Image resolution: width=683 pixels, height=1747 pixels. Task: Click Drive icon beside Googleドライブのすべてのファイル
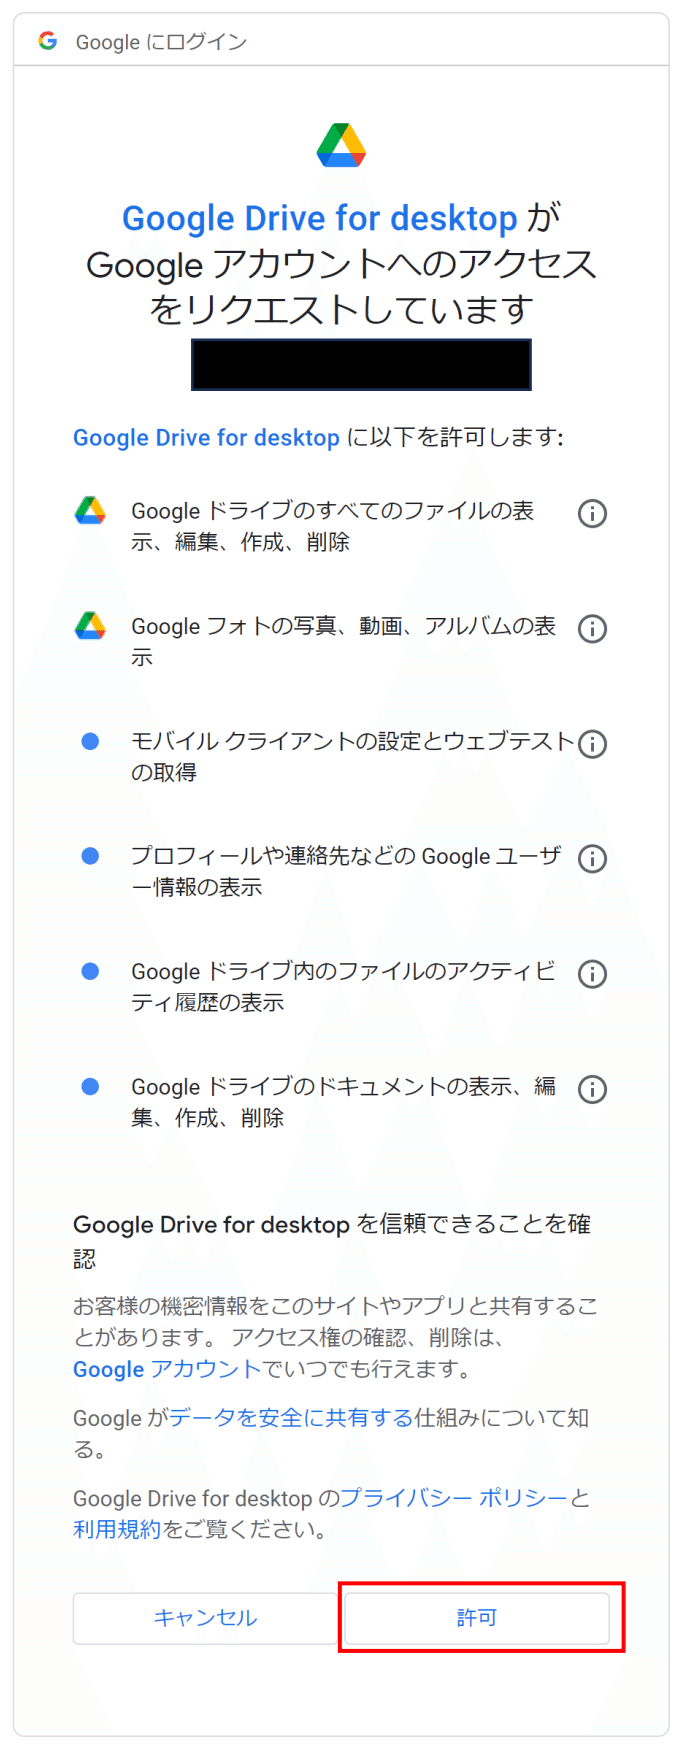(90, 511)
